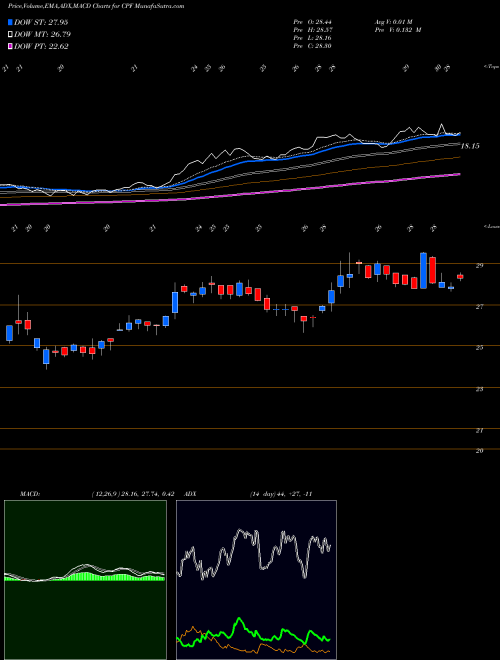
Task: Click the 'DOW PT: 22.62' legend text
Action: click(x=41, y=46)
